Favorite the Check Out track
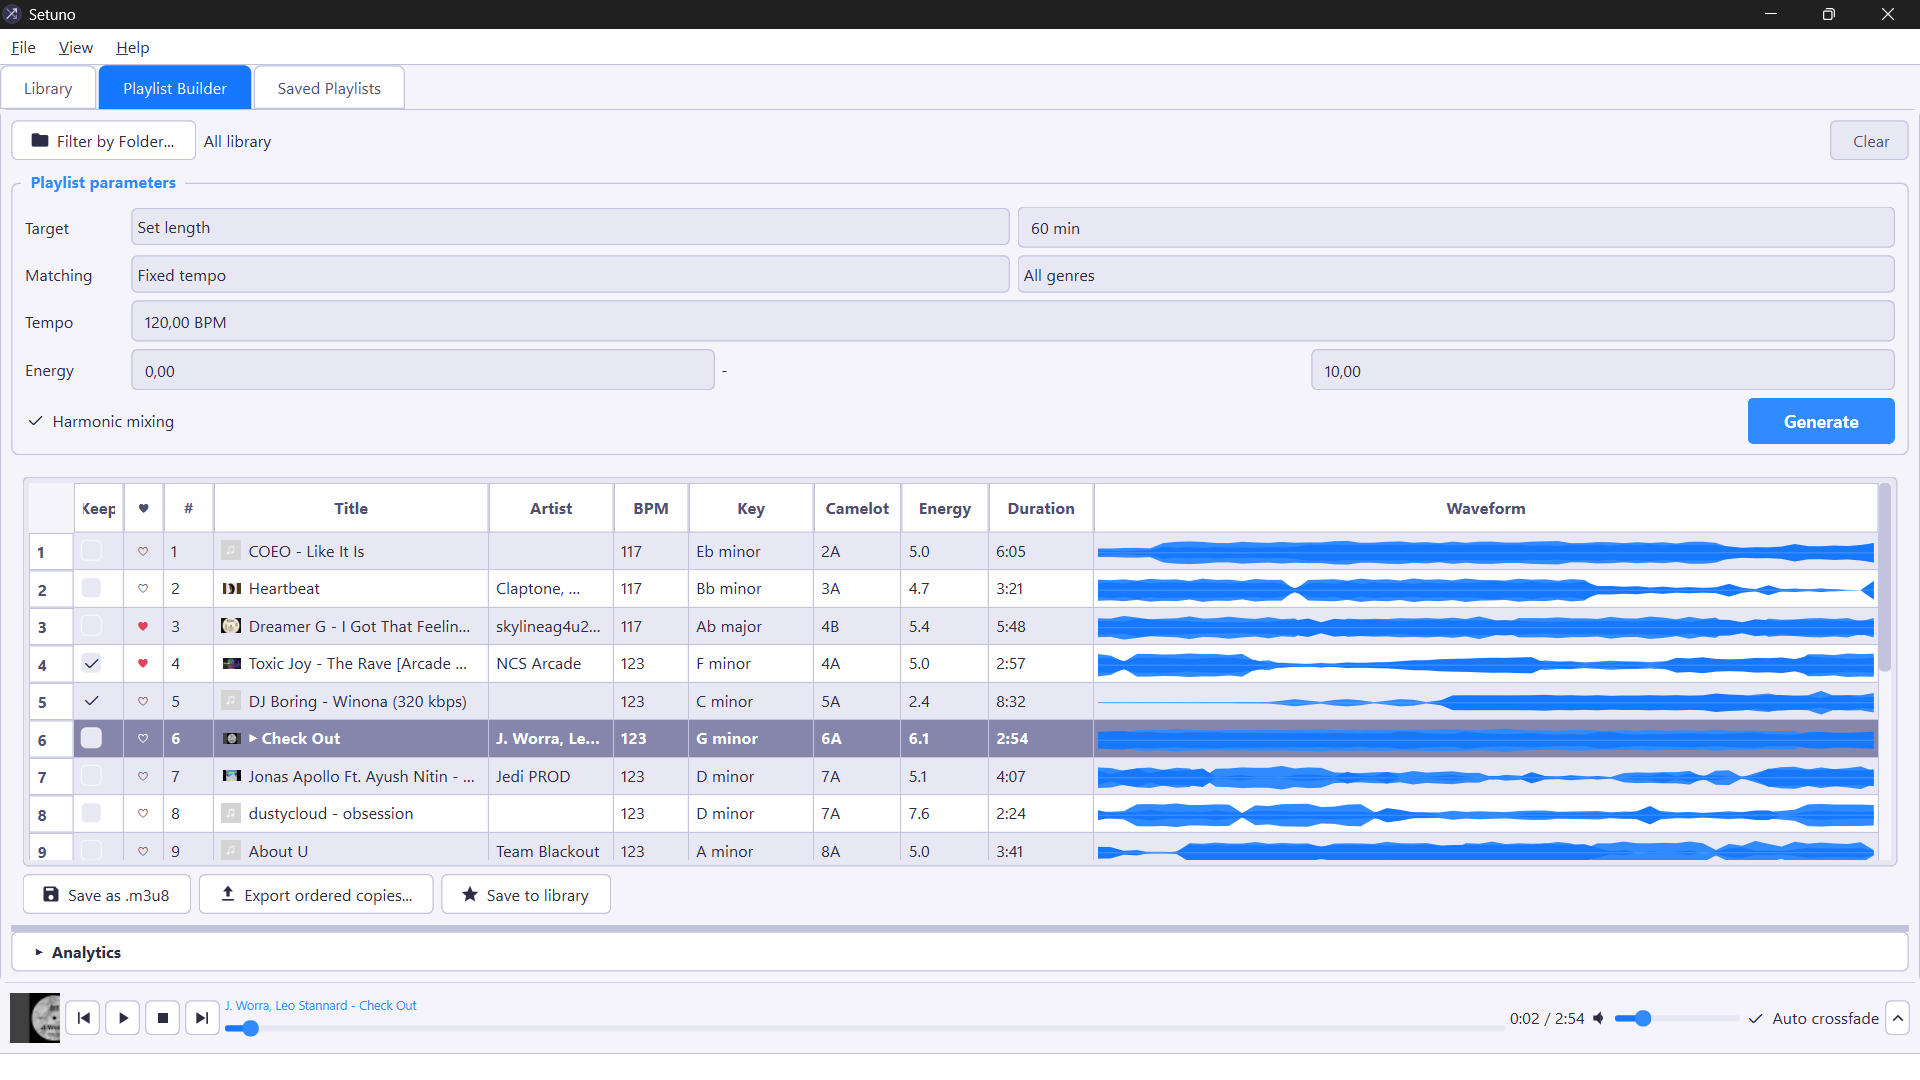Image resolution: width=1920 pixels, height=1080 pixels. (x=143, y=738)
